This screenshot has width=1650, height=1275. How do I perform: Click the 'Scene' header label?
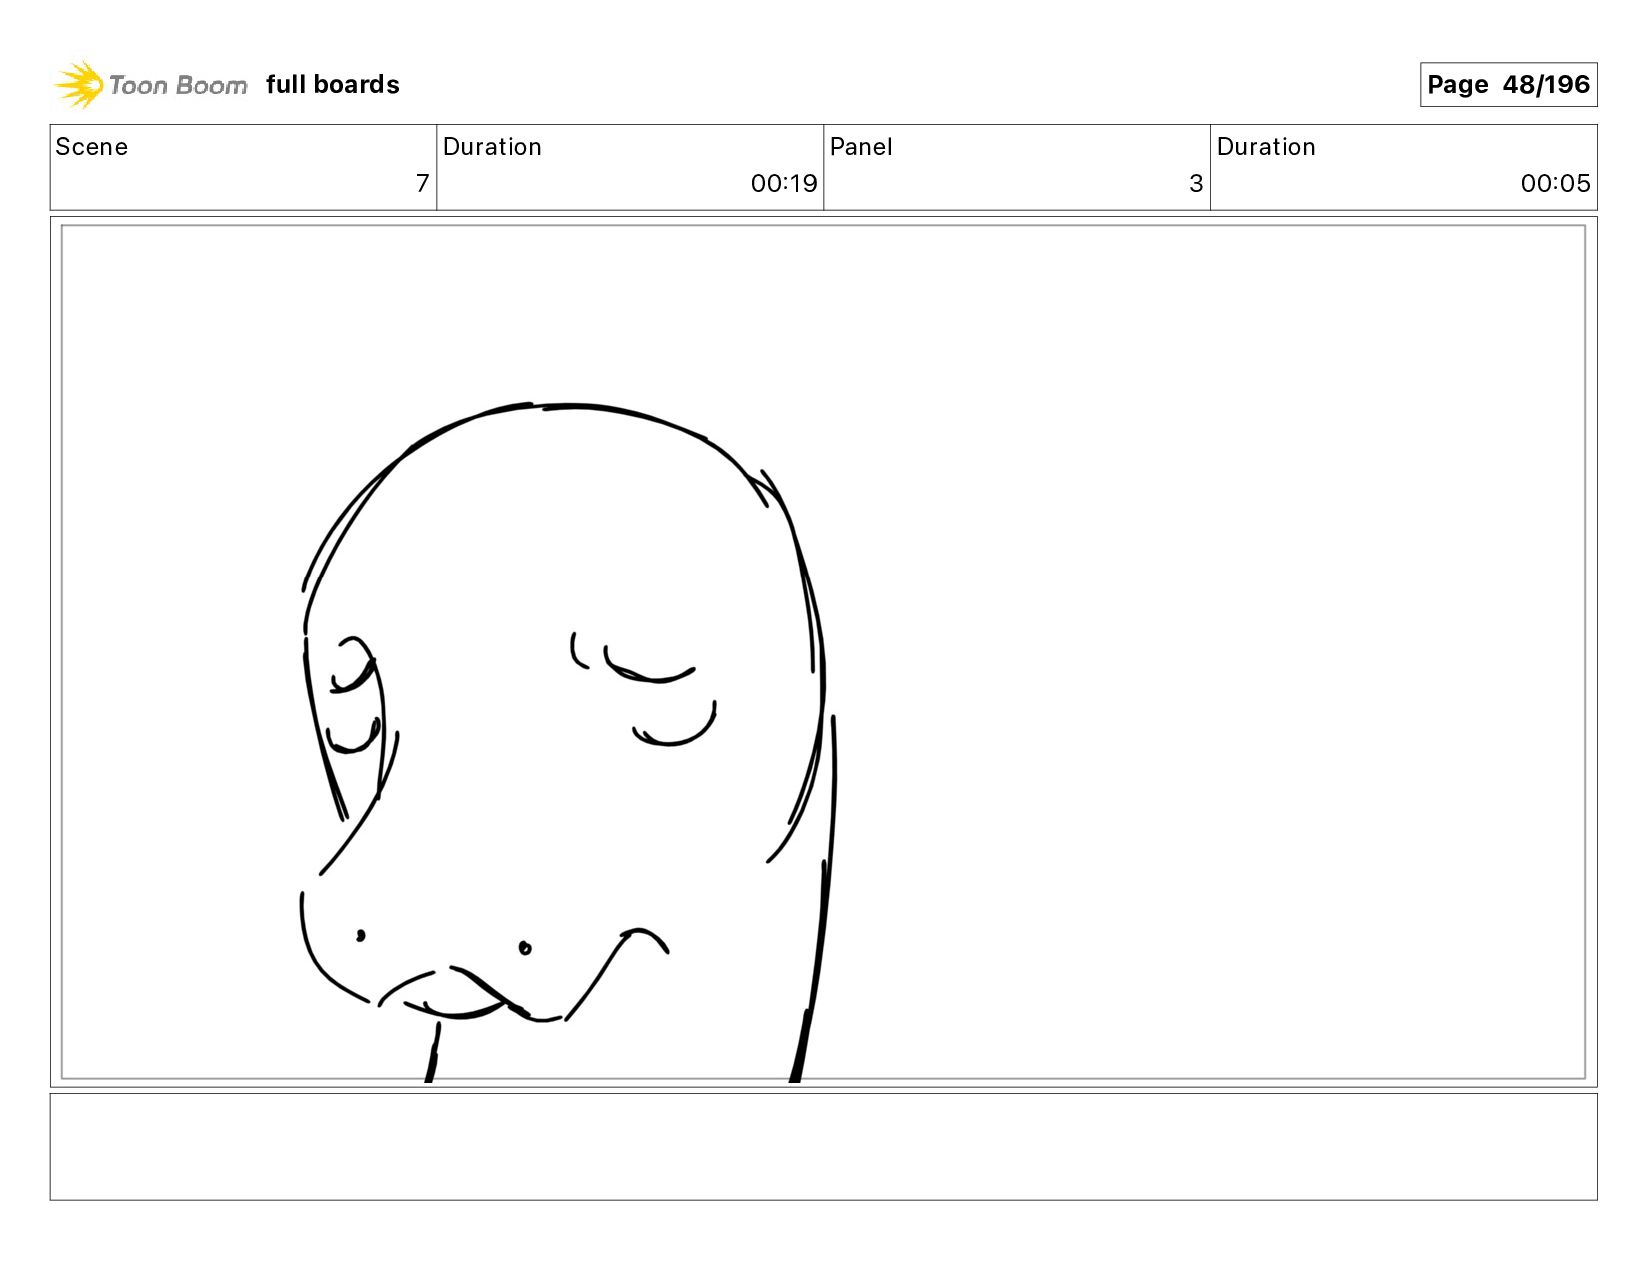click(92, 147)
